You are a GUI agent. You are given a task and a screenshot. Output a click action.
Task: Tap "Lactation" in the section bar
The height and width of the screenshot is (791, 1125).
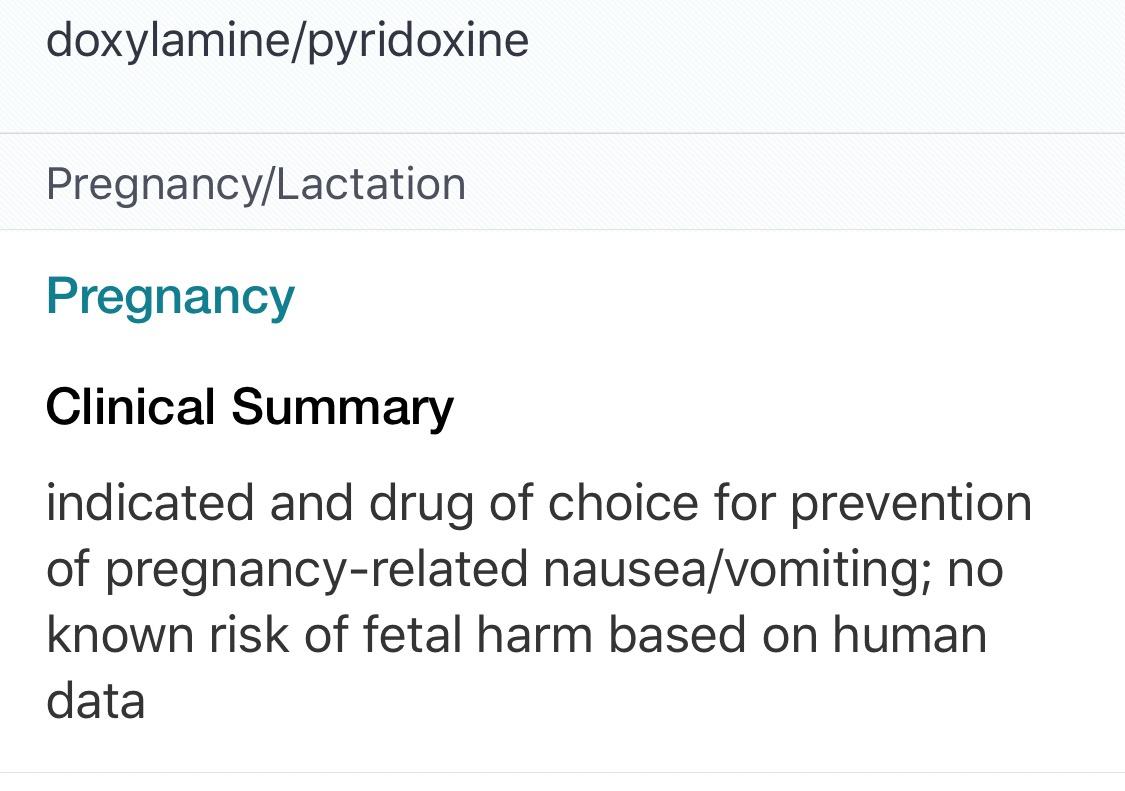click(371, 184)
